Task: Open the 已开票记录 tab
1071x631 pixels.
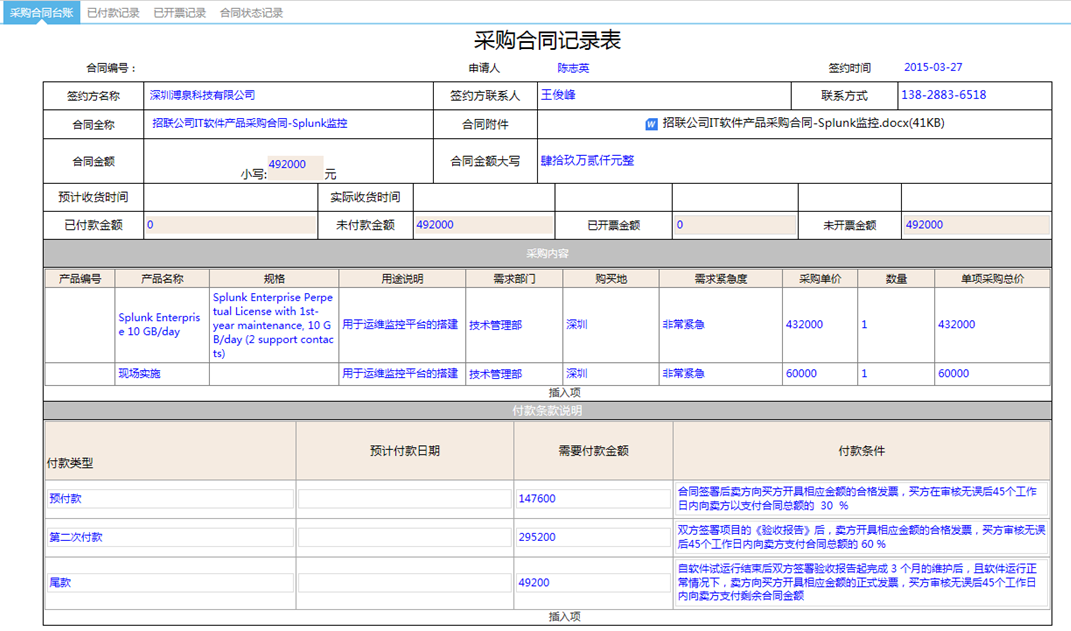Action: click(180, 13)
